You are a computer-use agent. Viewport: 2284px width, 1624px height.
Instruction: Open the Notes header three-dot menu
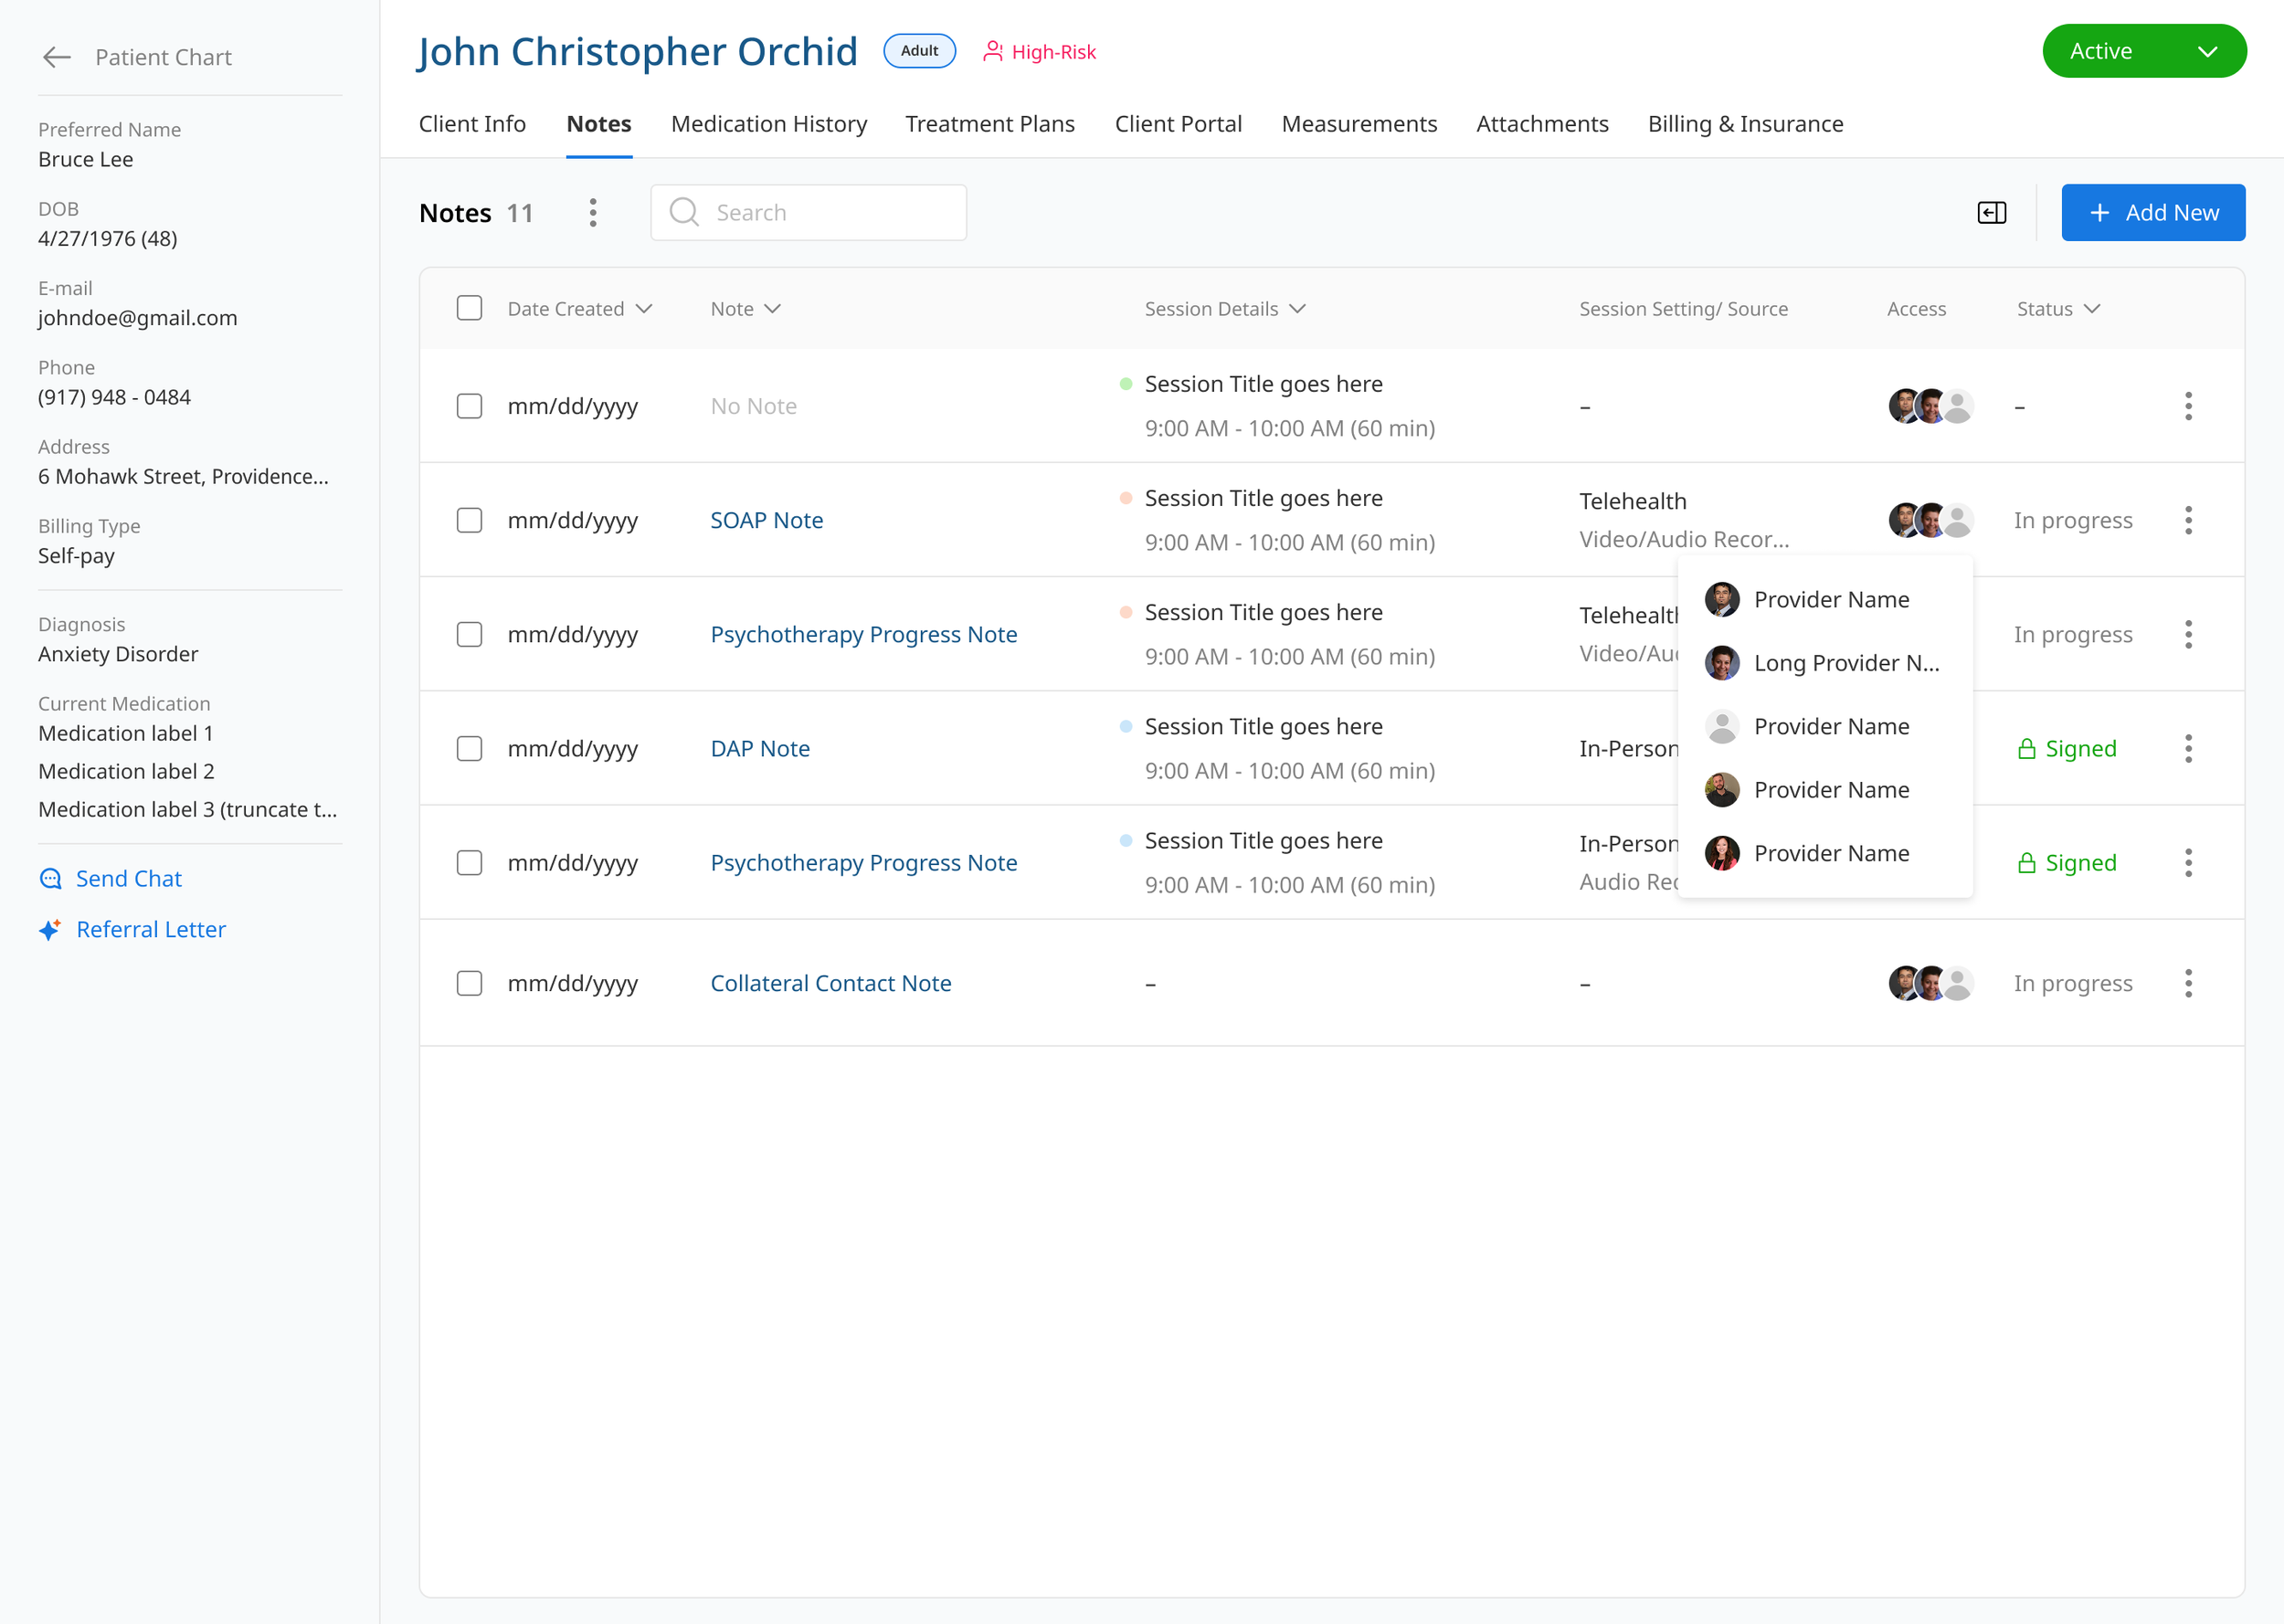[593, 212]
